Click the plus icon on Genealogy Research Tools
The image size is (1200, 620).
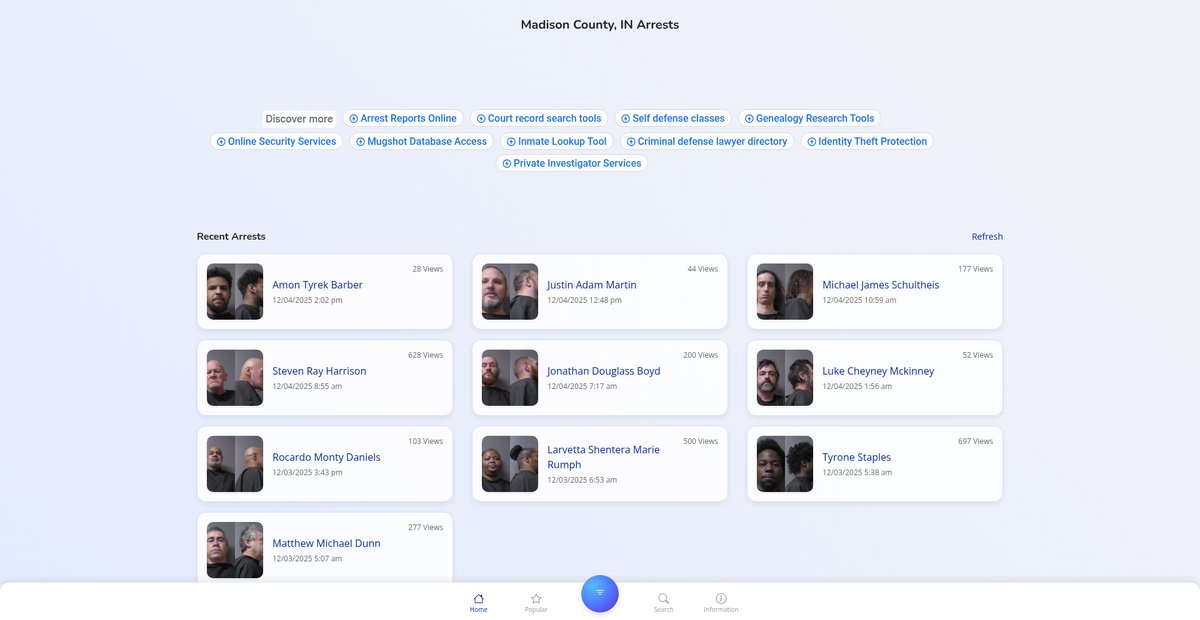(750, 119)
